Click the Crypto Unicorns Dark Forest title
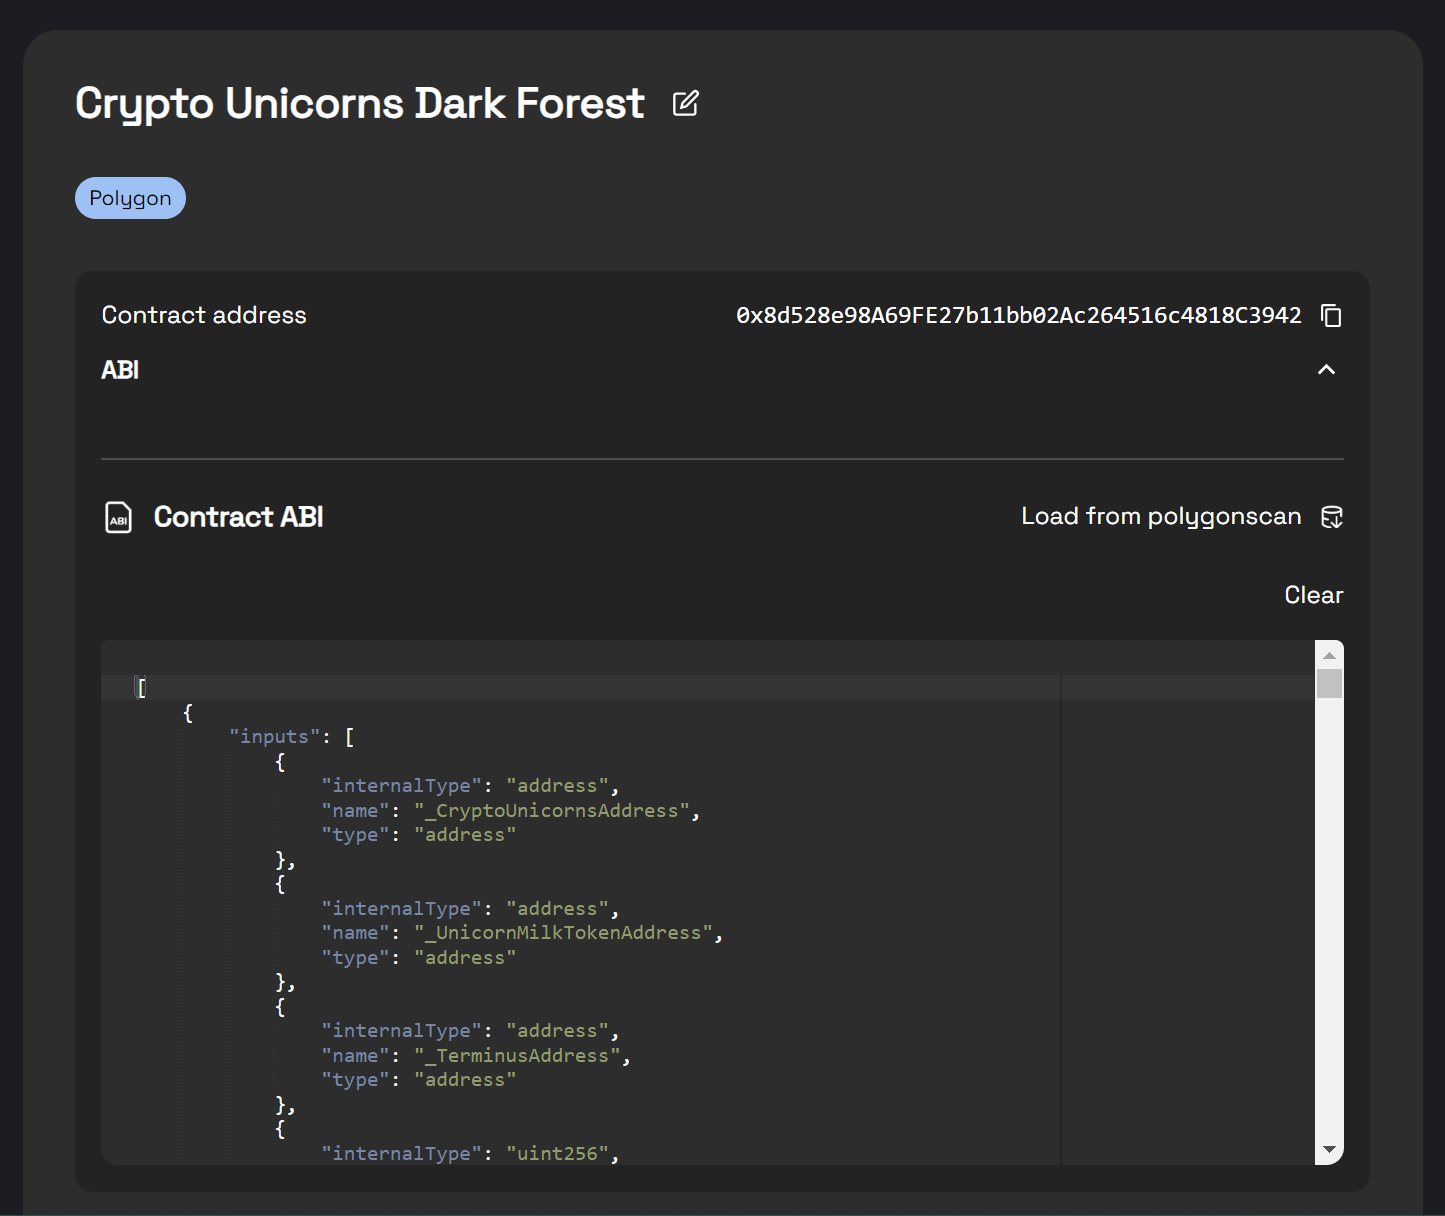Image resolution: width=1445 pixels, height=1216 pixels. click(360, 104)
